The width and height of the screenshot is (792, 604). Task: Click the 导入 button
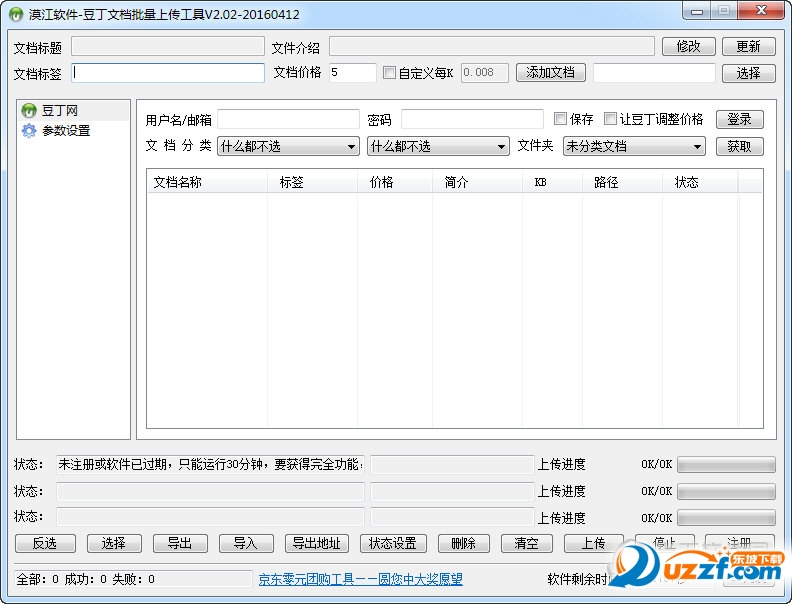[x=246, y=543]
